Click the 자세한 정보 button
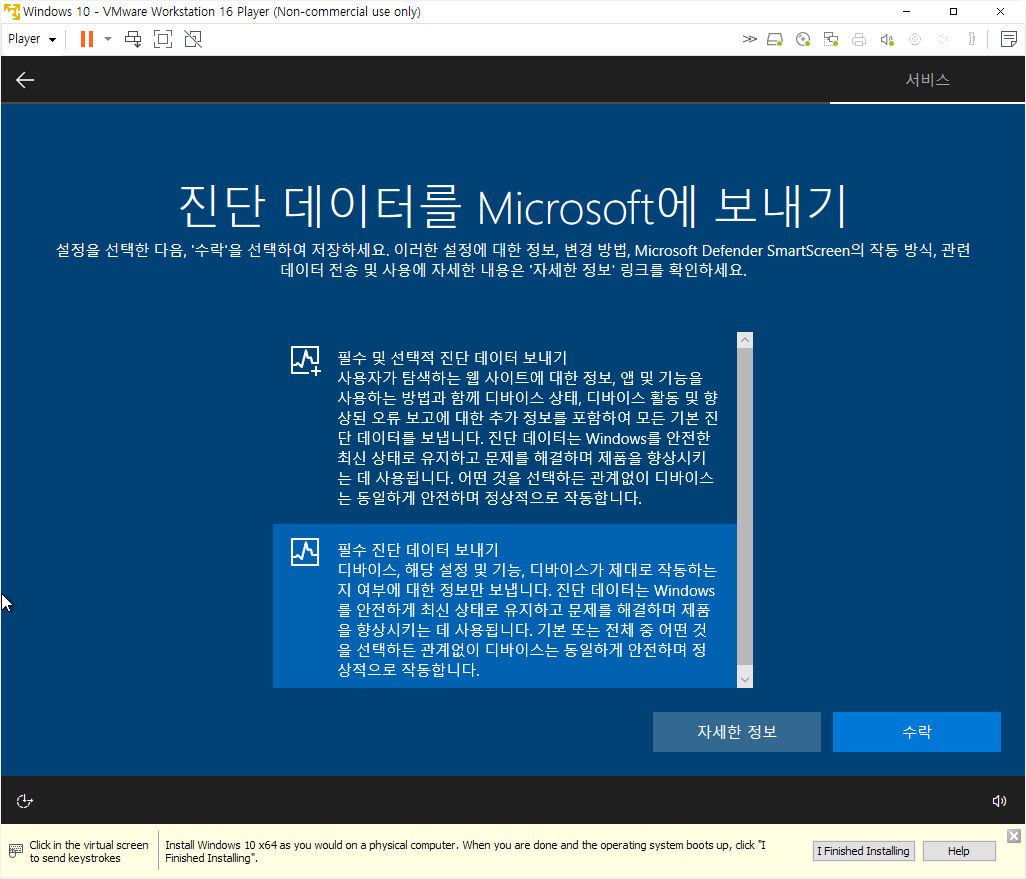 [737, 732]
